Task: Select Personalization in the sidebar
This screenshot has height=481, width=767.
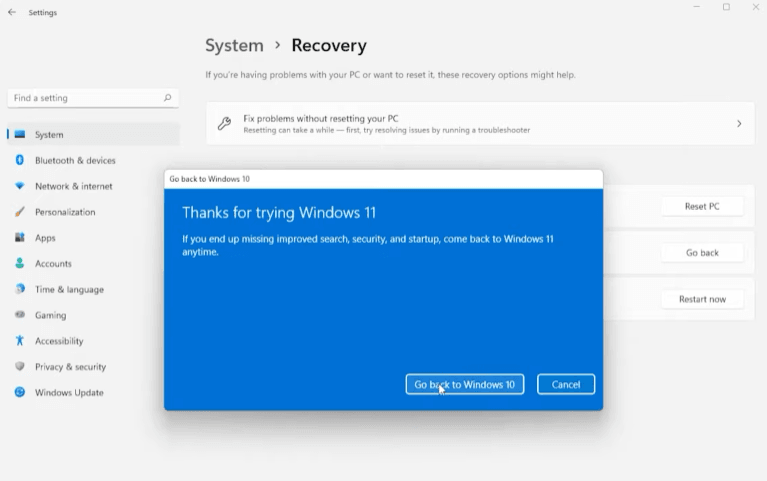Action: coord(65,212)
